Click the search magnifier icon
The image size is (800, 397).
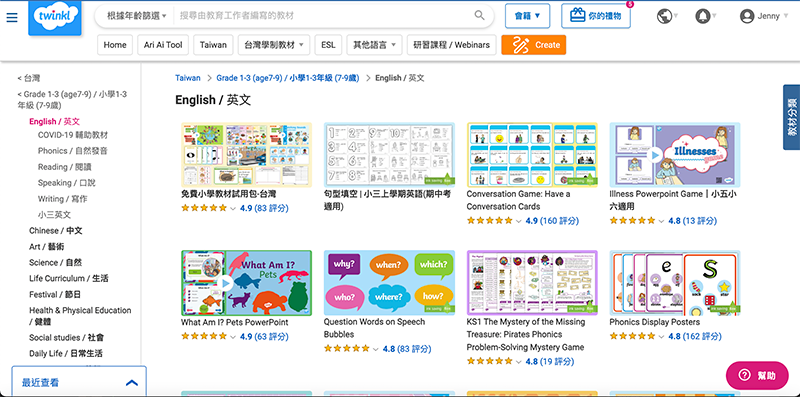480,15
